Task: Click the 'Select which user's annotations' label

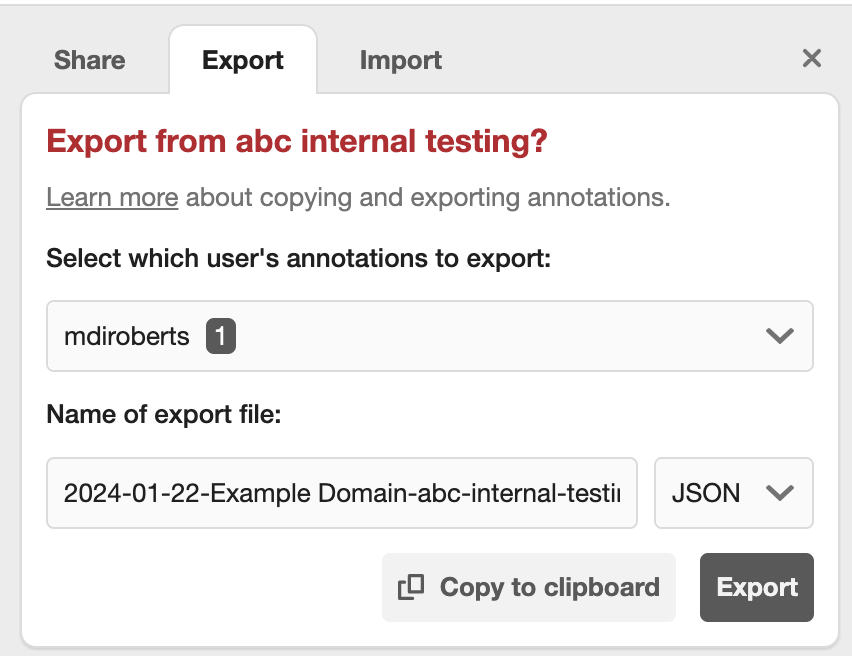Action: [299, 259]
